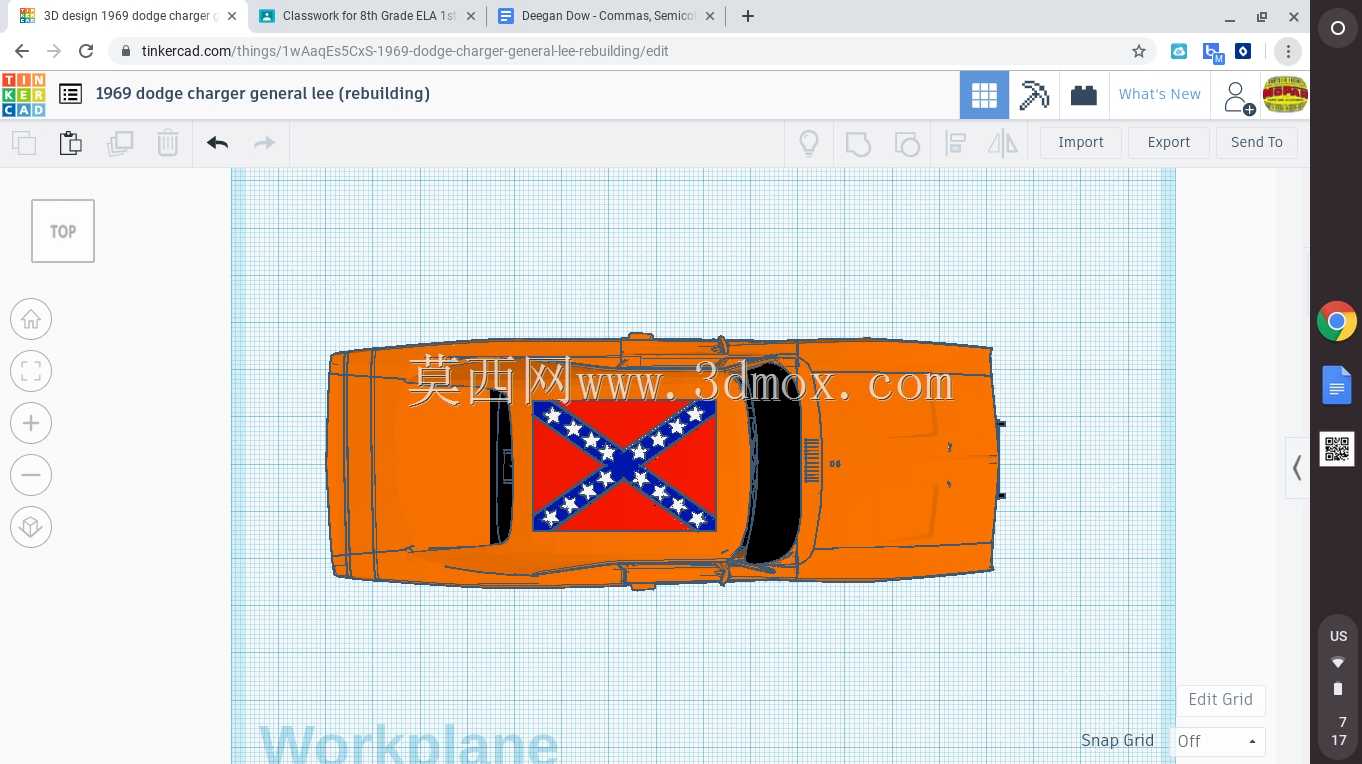
Task: Zoom out with the minus button
Action: point(31,475)
